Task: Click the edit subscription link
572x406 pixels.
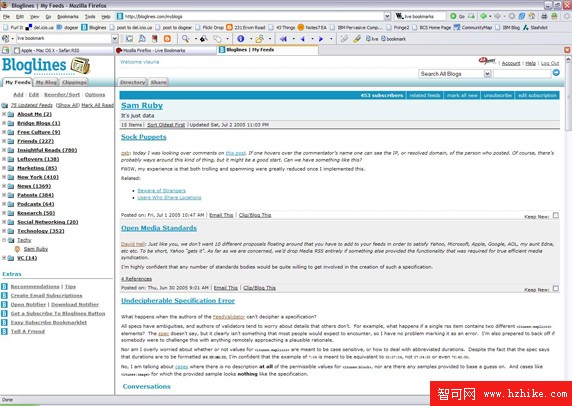Action: [537, 95]
